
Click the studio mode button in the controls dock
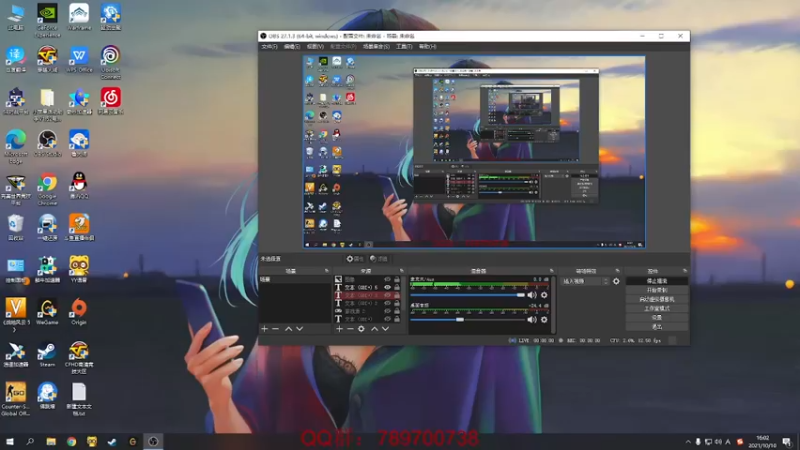coord(657,309)
